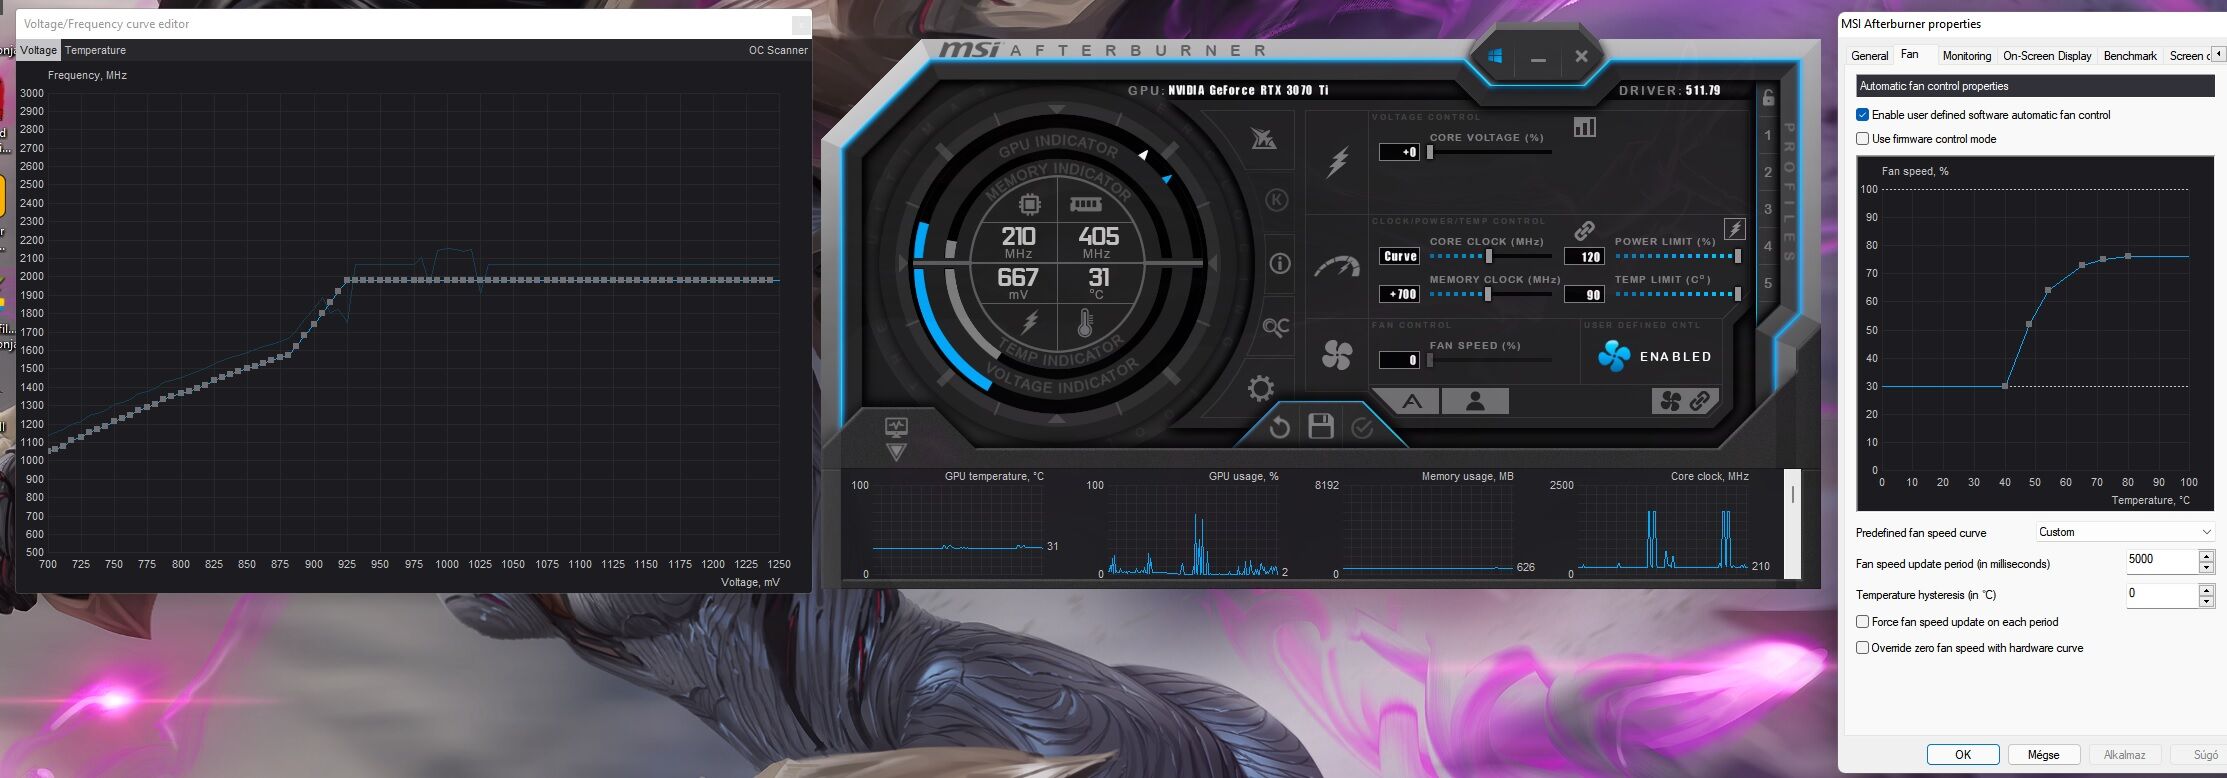Viewport: 2227px width, 778px height.
Task: Detach hardware monitor graph icon
Action: (x=896, y=428)
